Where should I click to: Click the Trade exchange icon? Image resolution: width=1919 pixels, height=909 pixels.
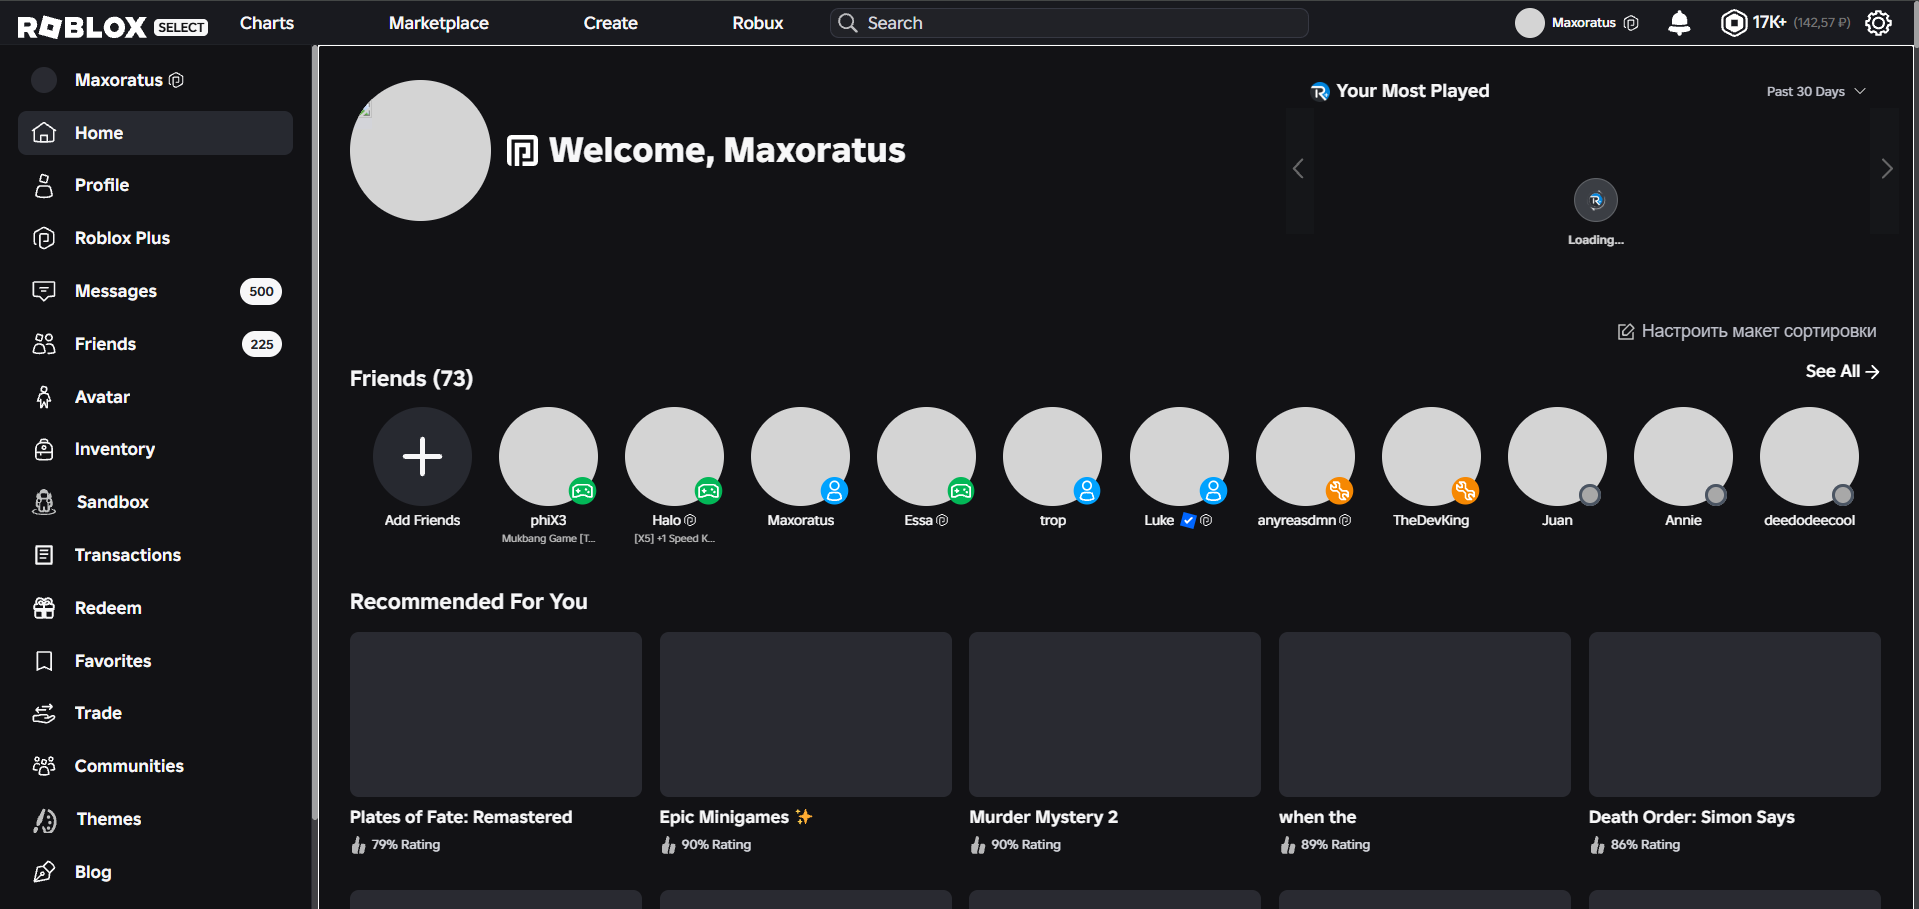point(44,713)
